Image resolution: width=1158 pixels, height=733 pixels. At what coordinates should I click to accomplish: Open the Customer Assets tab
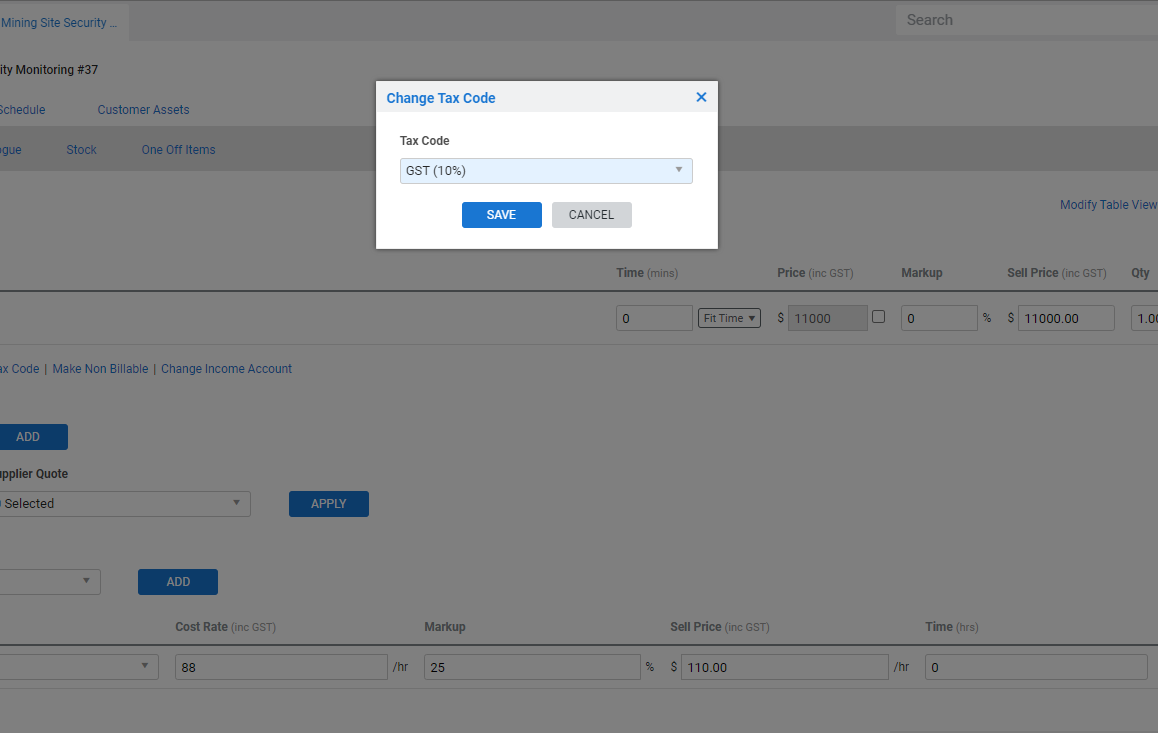143,110
